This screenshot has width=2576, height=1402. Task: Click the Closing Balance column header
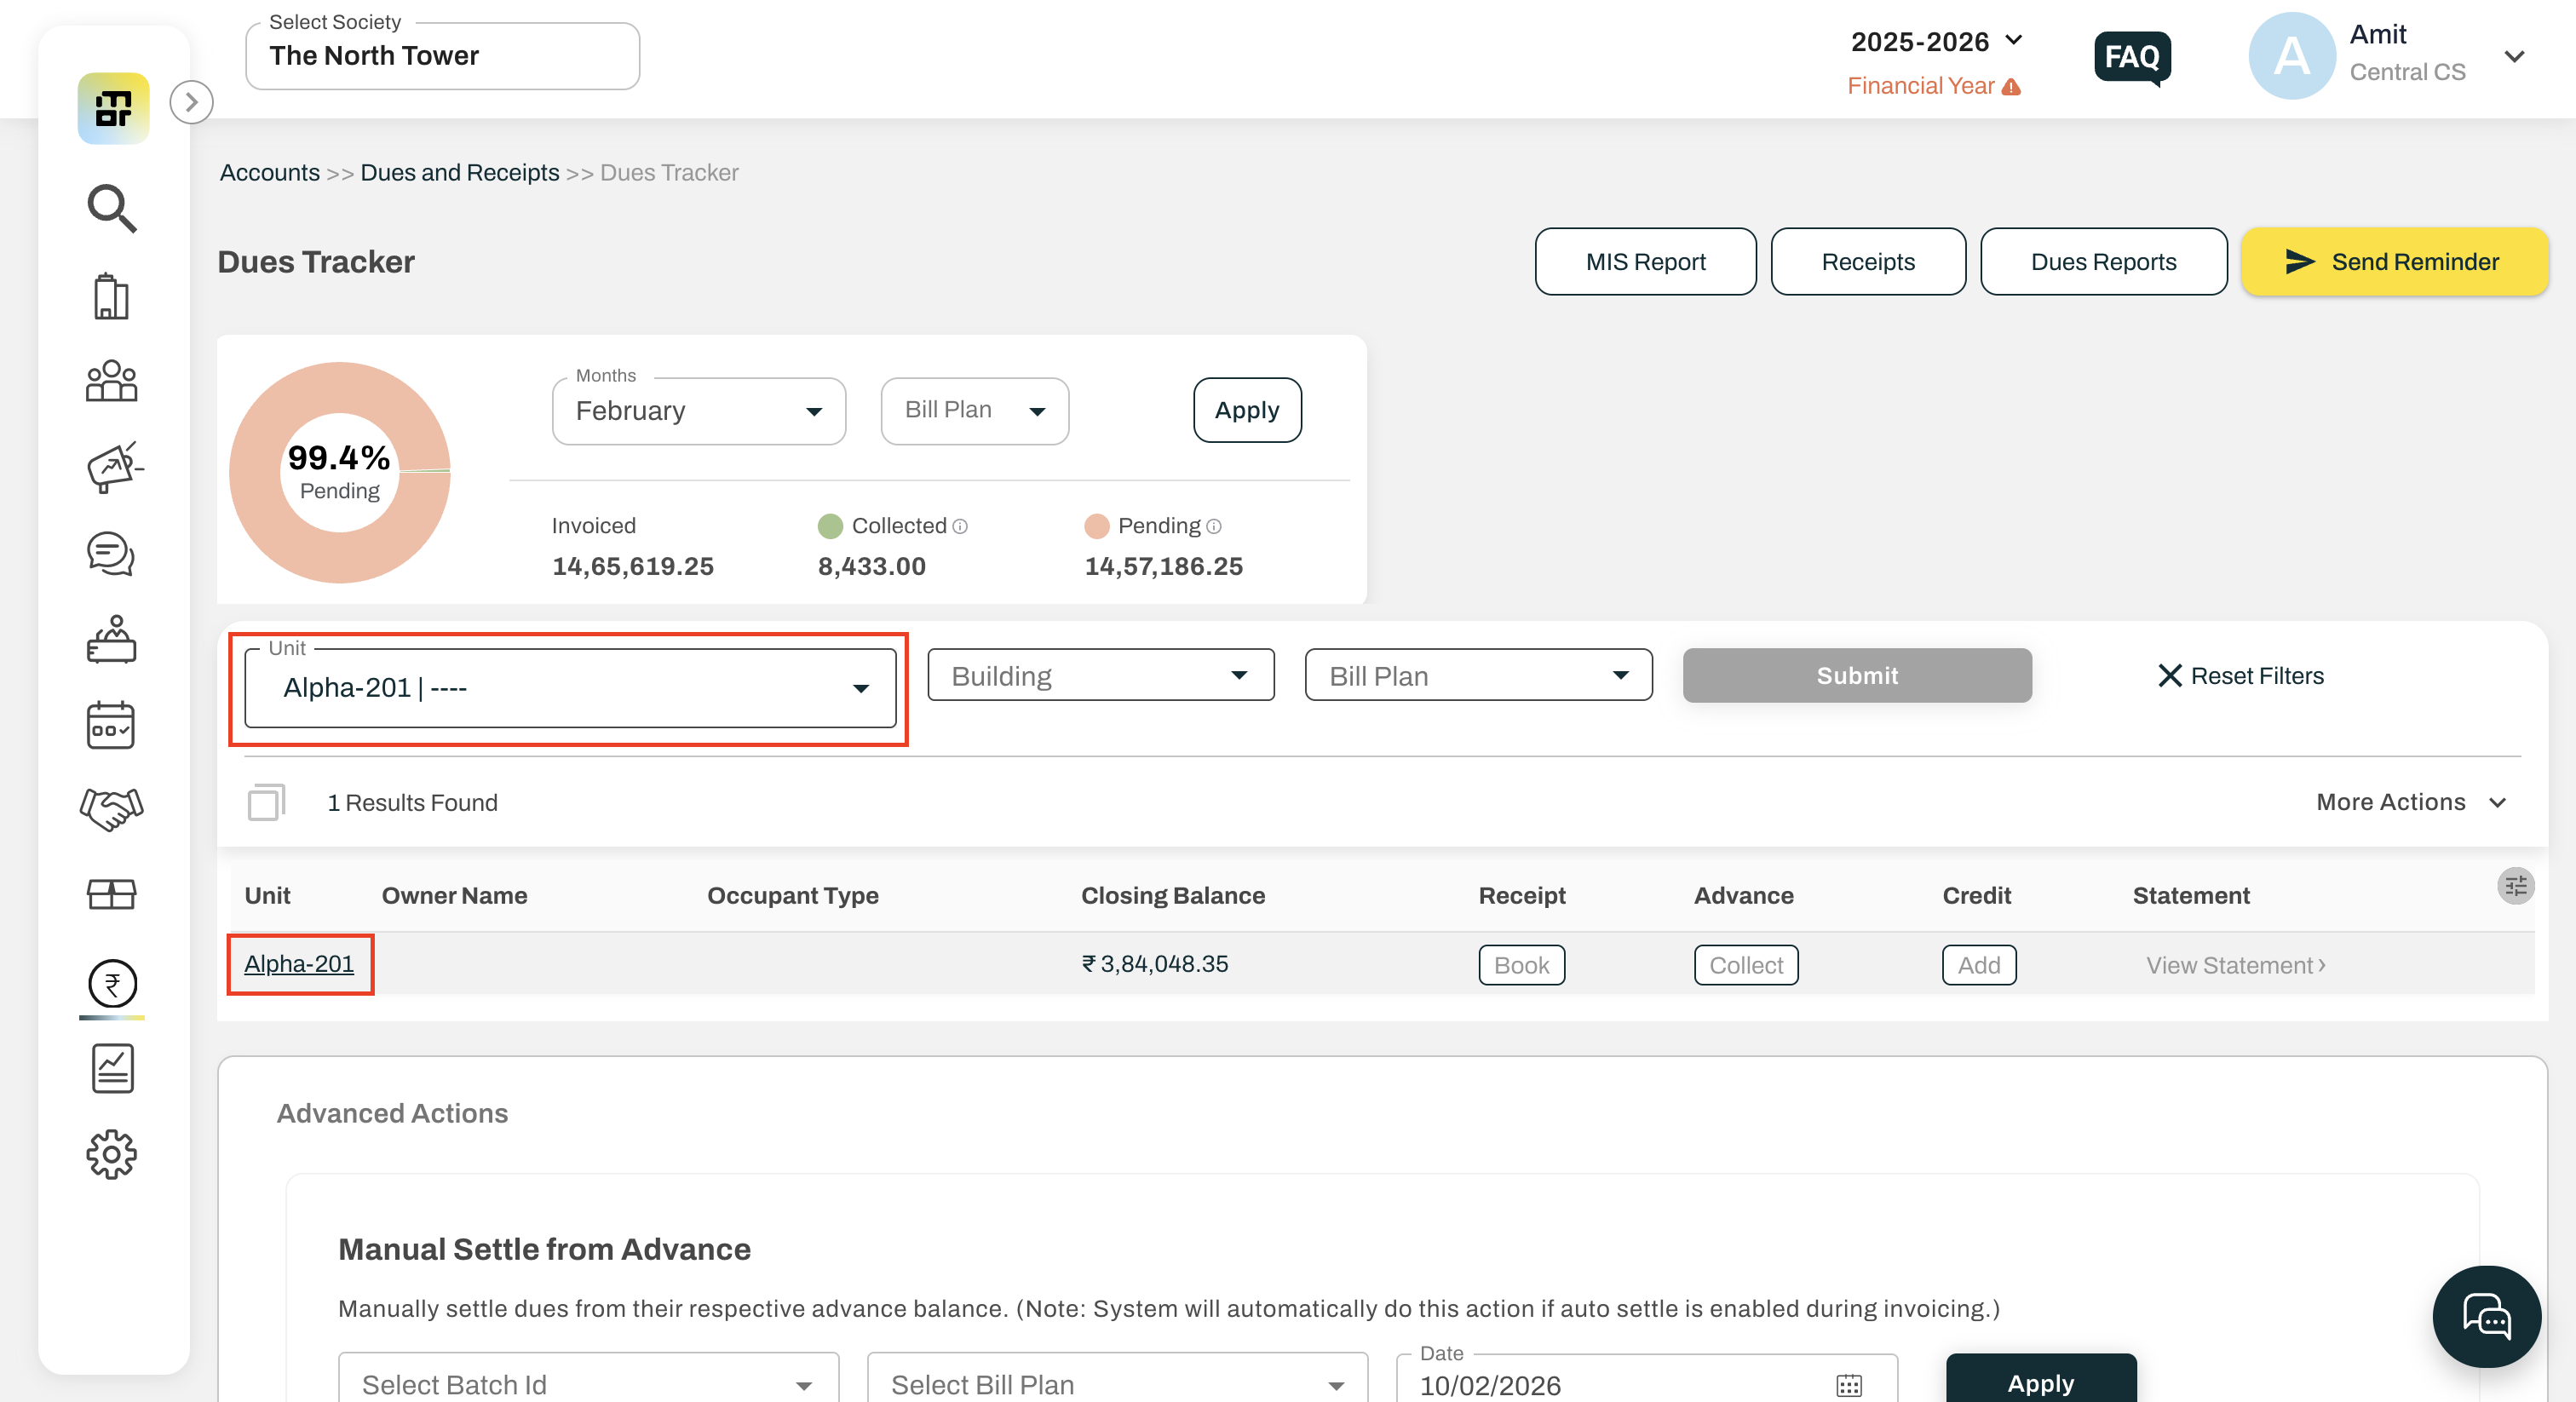(1173, 896)
